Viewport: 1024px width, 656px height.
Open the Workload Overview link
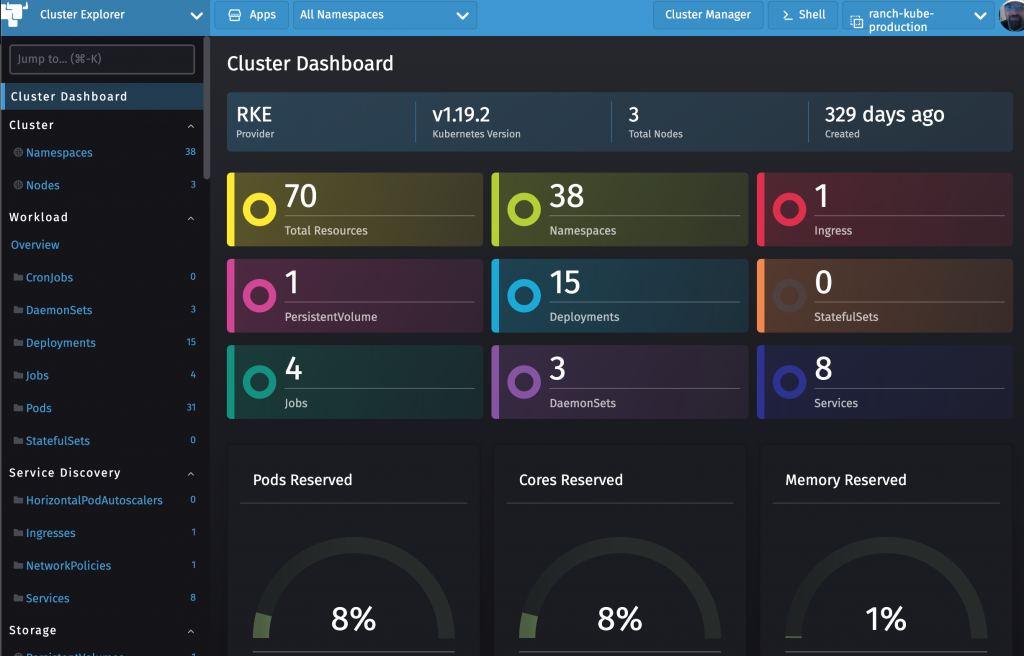tap(35, 245)
